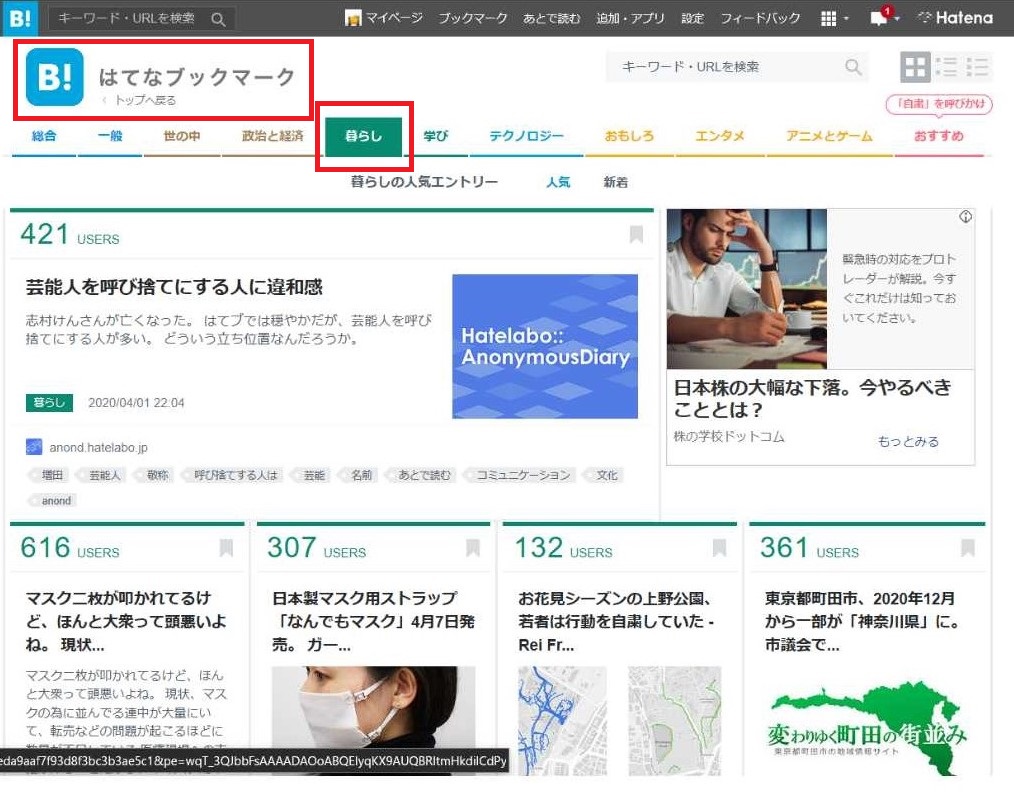The width and height of the screenshot is (1014, 795).
Task: Click the Hatena logo in top bar
Action: click(955, 17)
